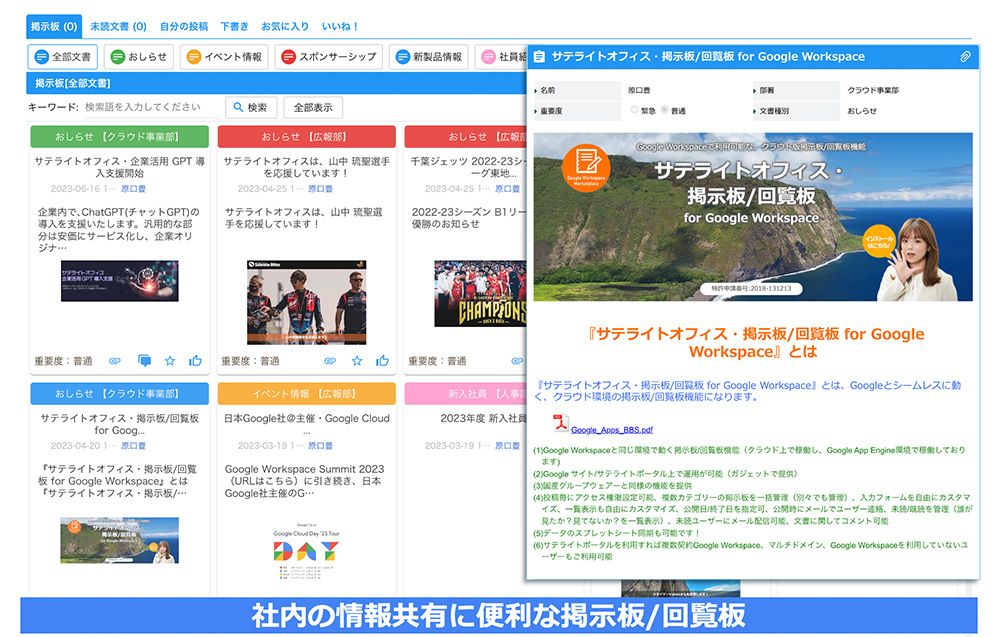
Task: Click 原口豊 link on Google Cloud card
Action: coord(320,446)
